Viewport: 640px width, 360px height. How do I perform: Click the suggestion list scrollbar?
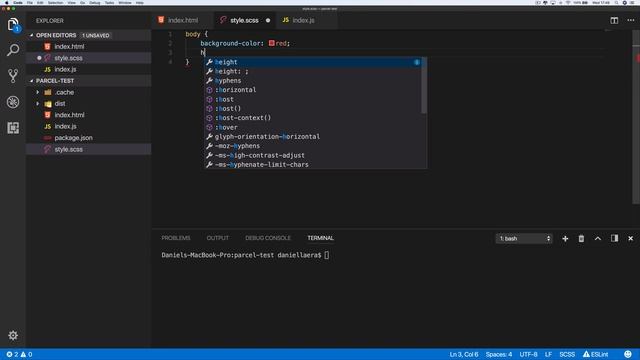click(424, 85)
